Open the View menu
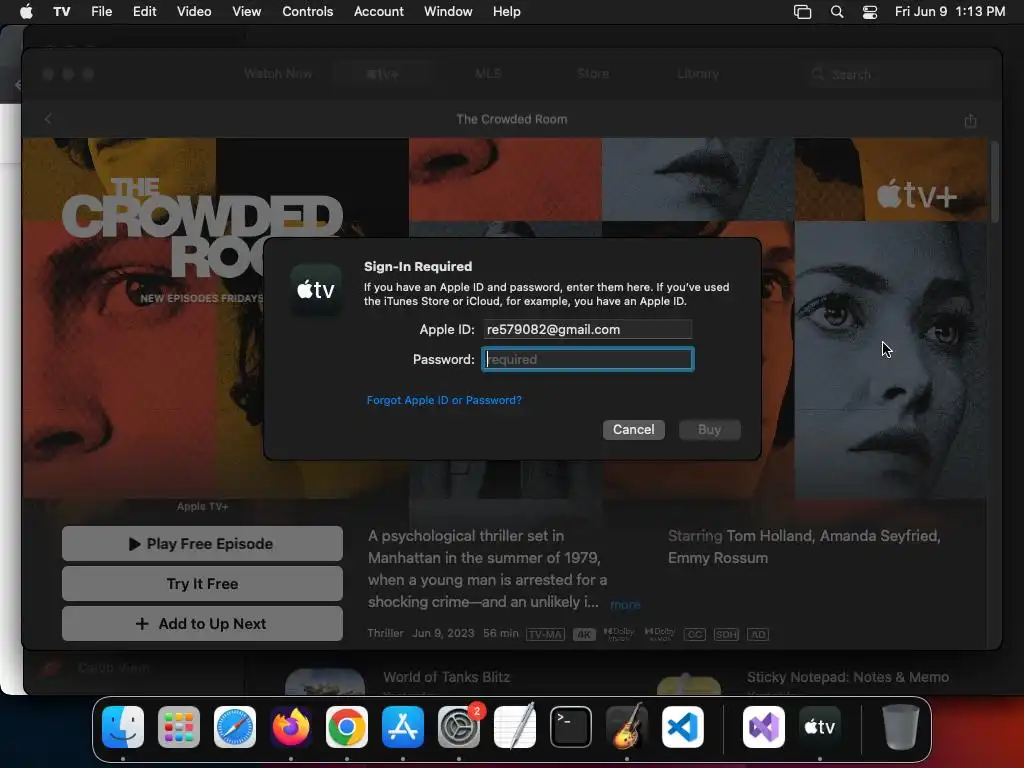This screenshot has height=768, width=1024. tap(246, 11)
